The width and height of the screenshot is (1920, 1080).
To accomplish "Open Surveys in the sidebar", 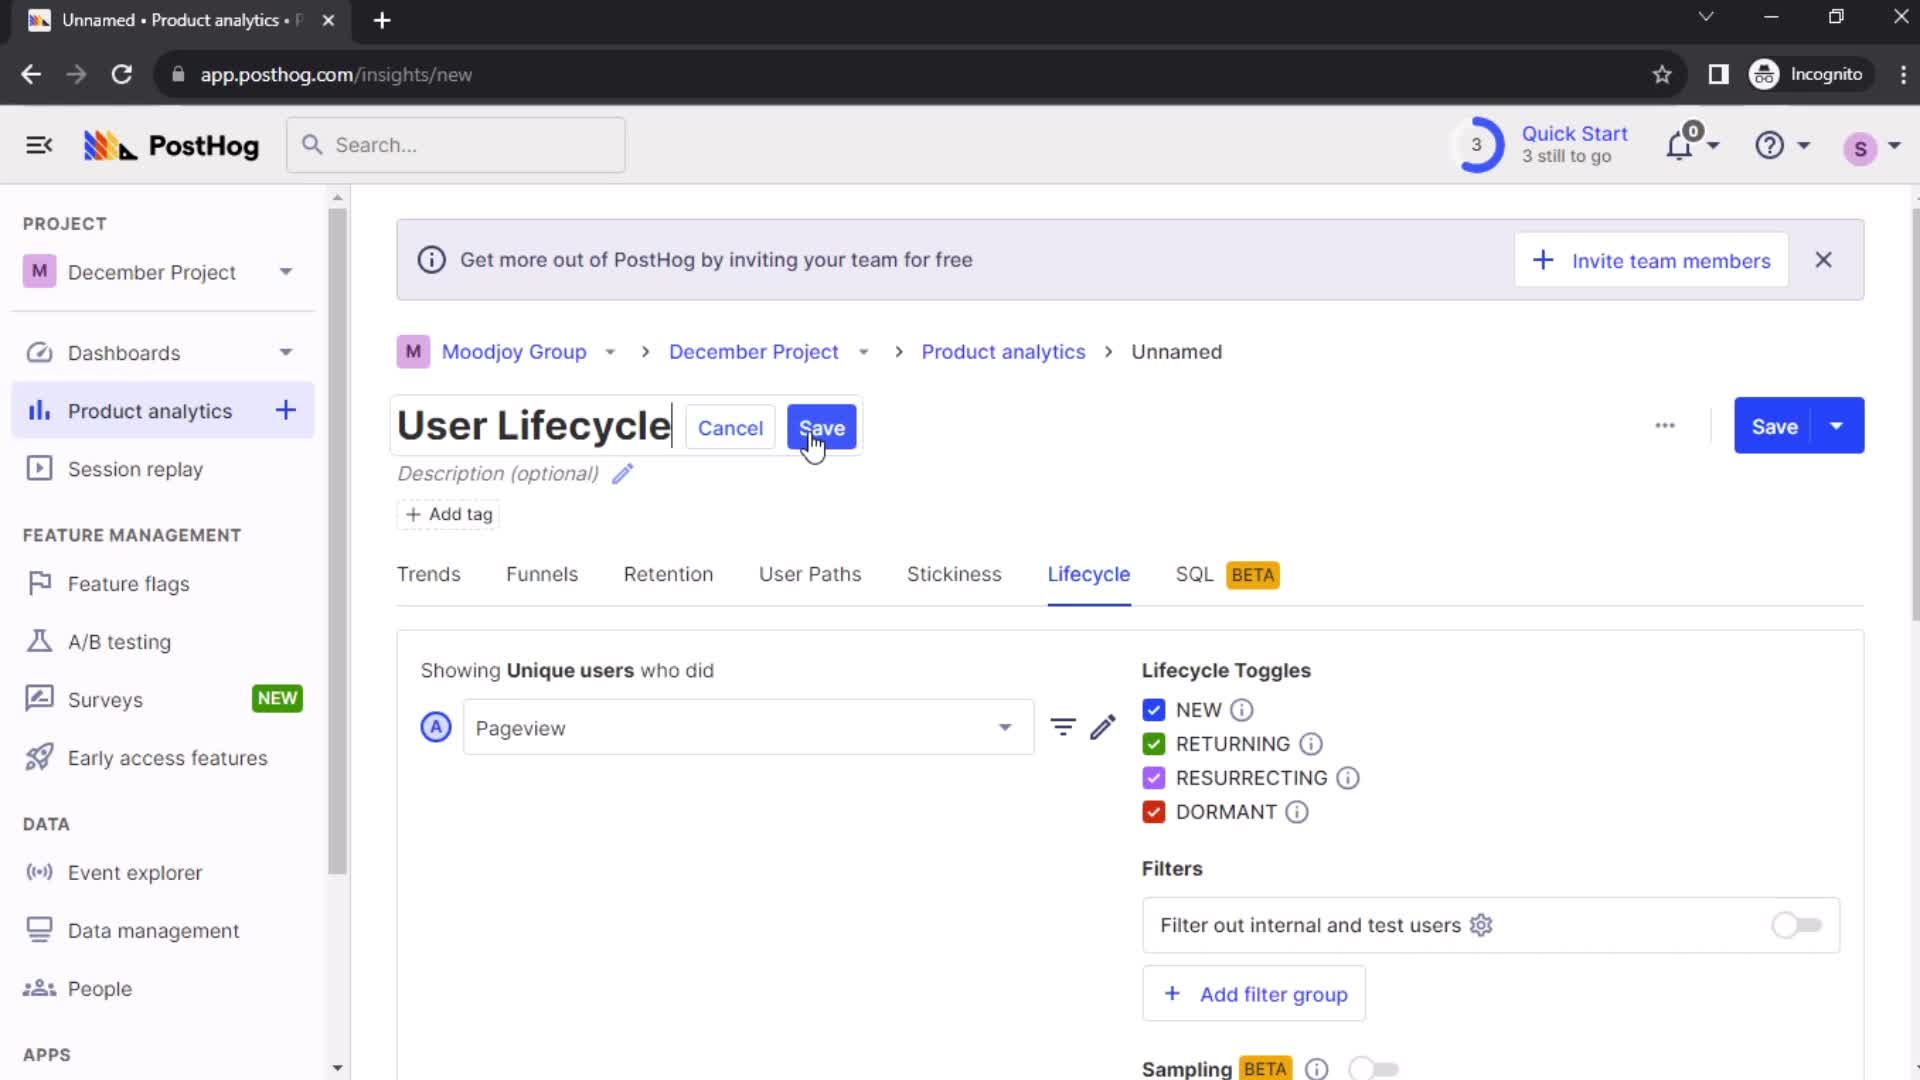I will coord(105,700).
